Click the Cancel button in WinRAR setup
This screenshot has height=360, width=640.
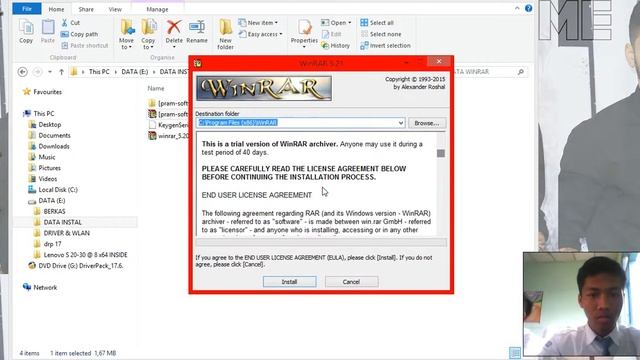click(x=351, y=282)
